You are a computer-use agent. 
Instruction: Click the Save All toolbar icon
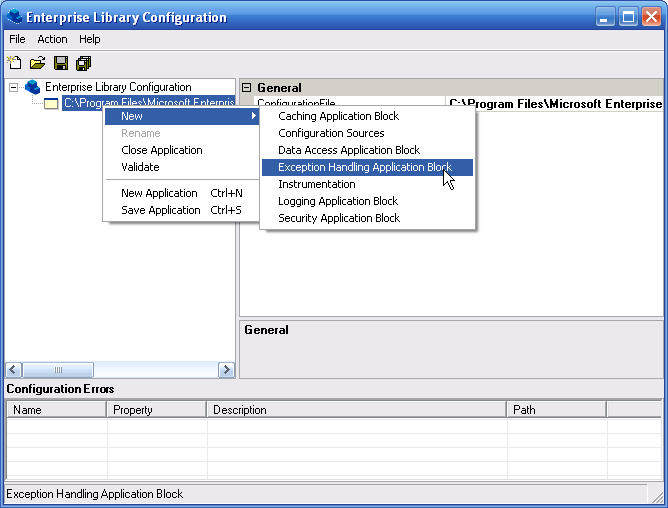pyautogui.click(x=83, y=63)
